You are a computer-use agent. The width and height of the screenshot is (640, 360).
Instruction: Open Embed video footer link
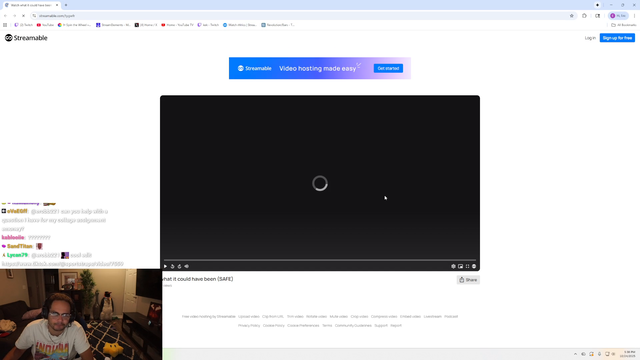click(410, 316)
